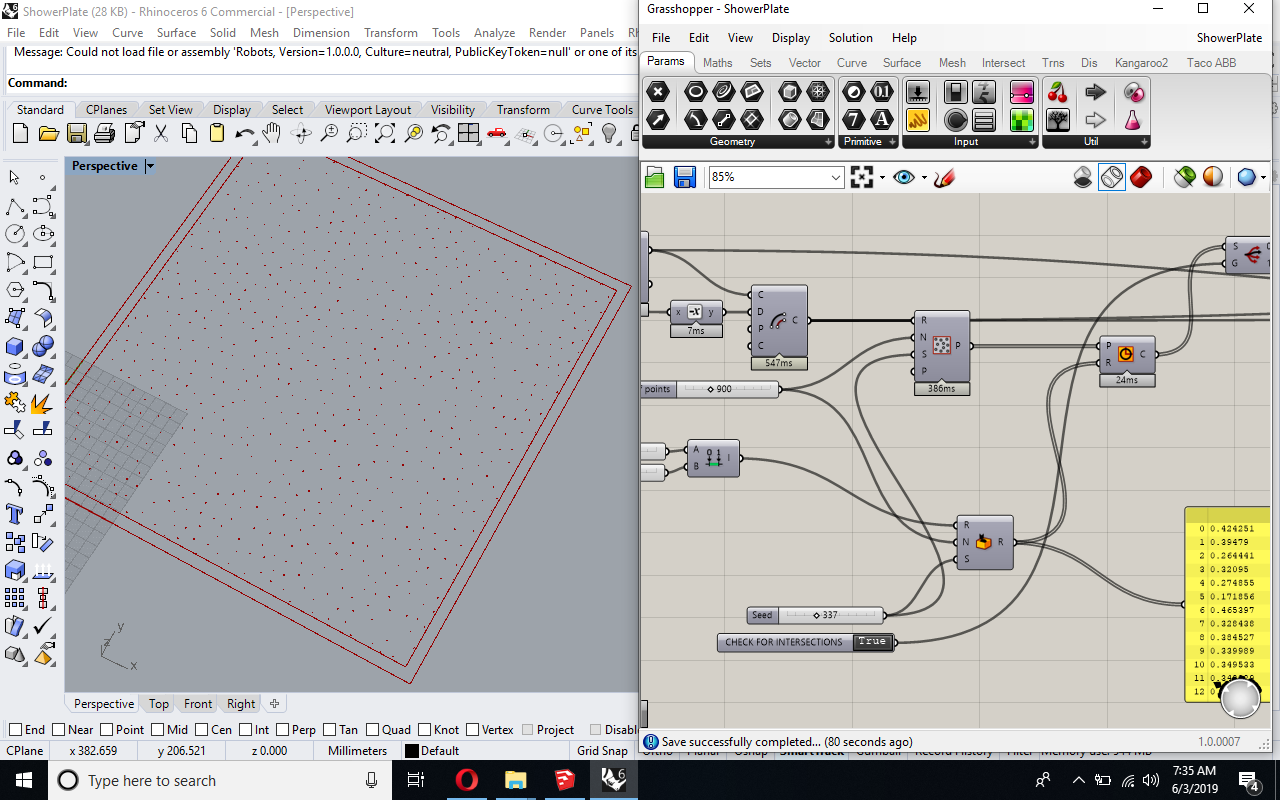Click the Gradient icon in Input panel
1280x800 pixels.
point(1021,92)
